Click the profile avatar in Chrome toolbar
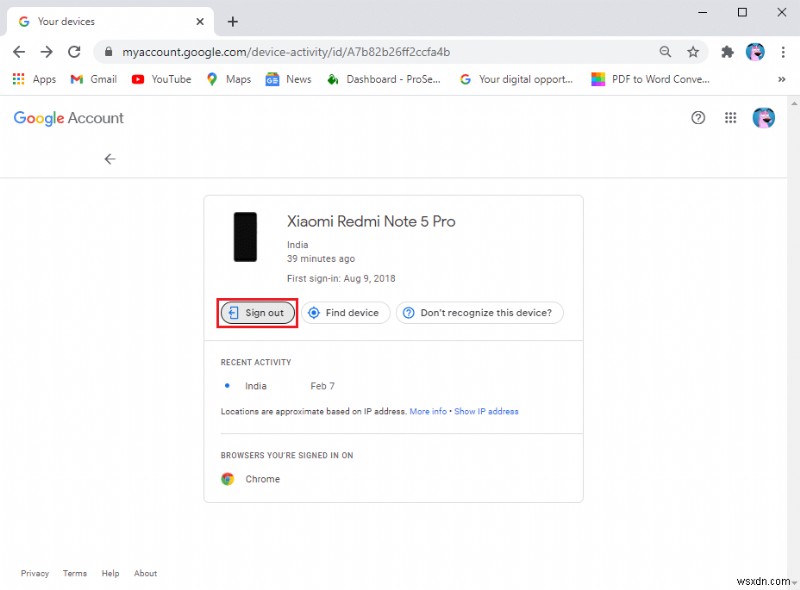The image size is (800, 590). coord(755,52)
